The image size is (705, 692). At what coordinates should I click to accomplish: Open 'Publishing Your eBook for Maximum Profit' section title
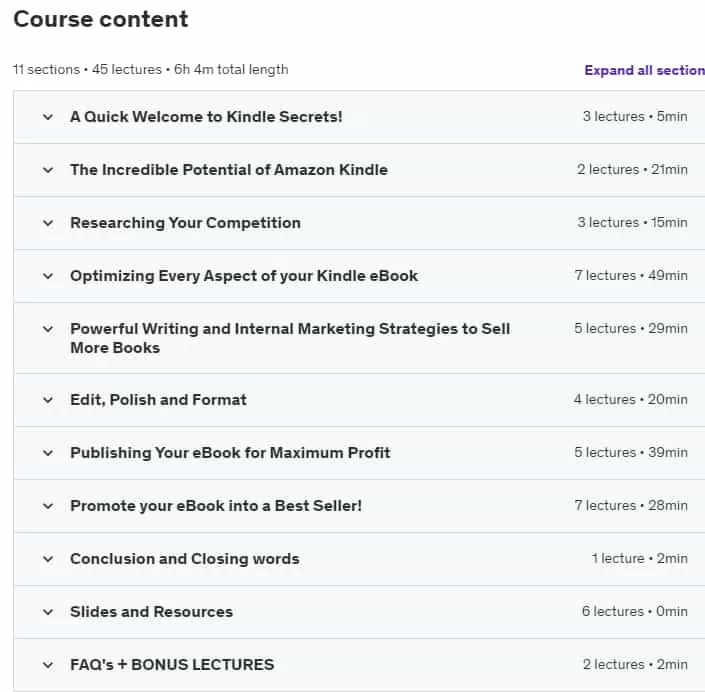230,453
